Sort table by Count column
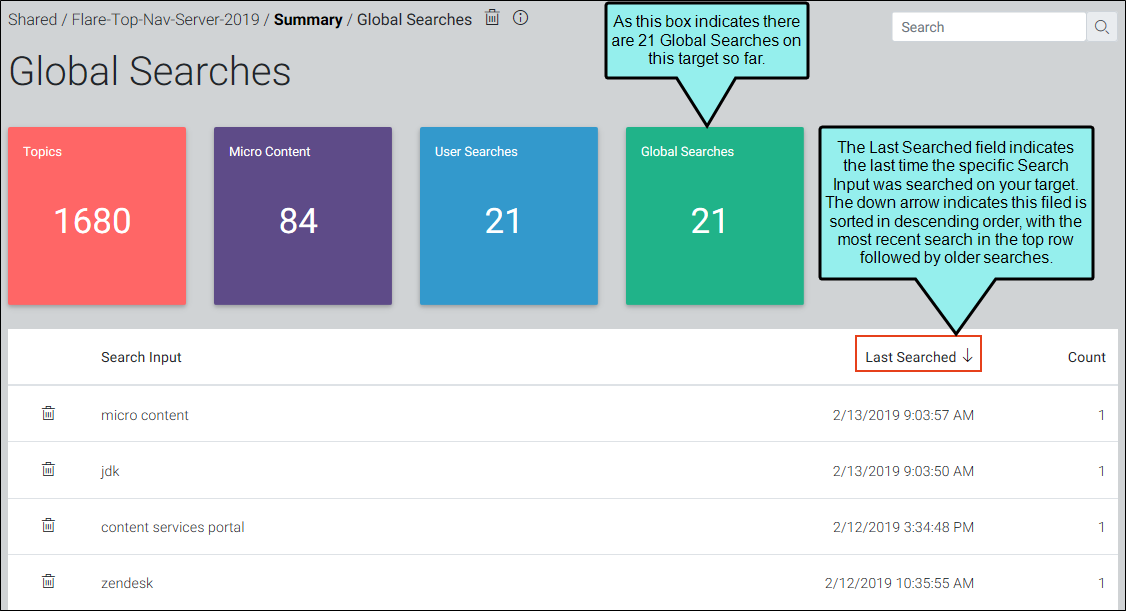 1087,357
